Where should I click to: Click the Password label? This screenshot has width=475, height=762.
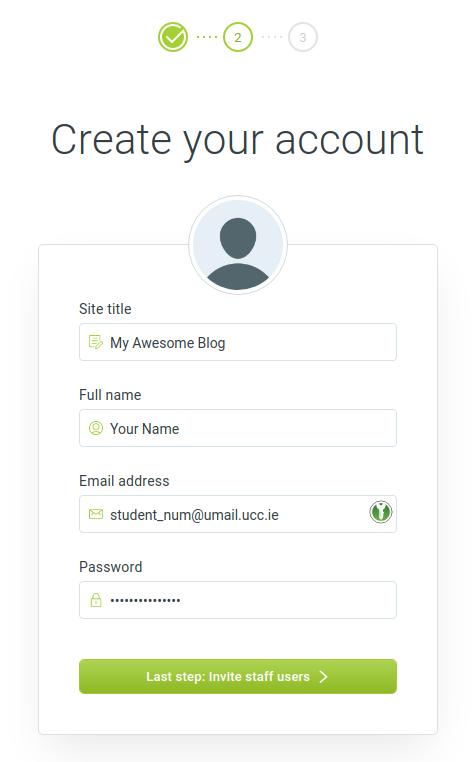click(110, 567)
